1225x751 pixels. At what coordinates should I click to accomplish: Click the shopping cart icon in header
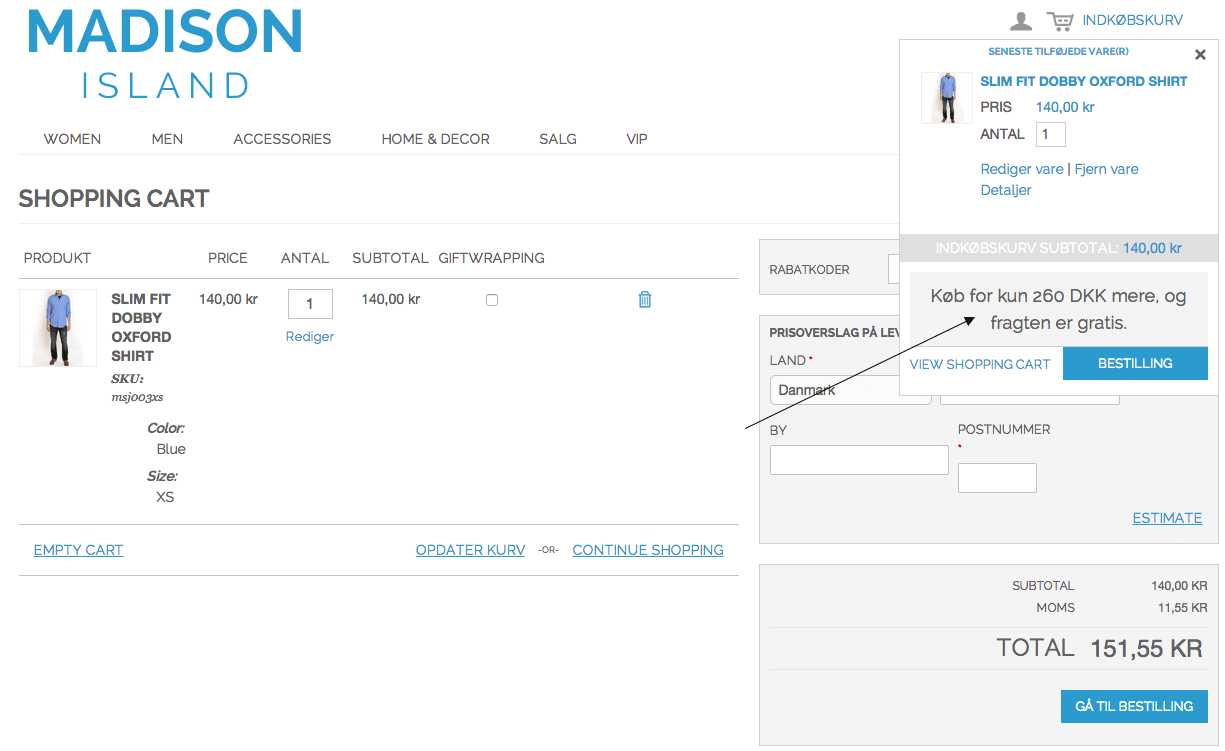[1059, 21]
